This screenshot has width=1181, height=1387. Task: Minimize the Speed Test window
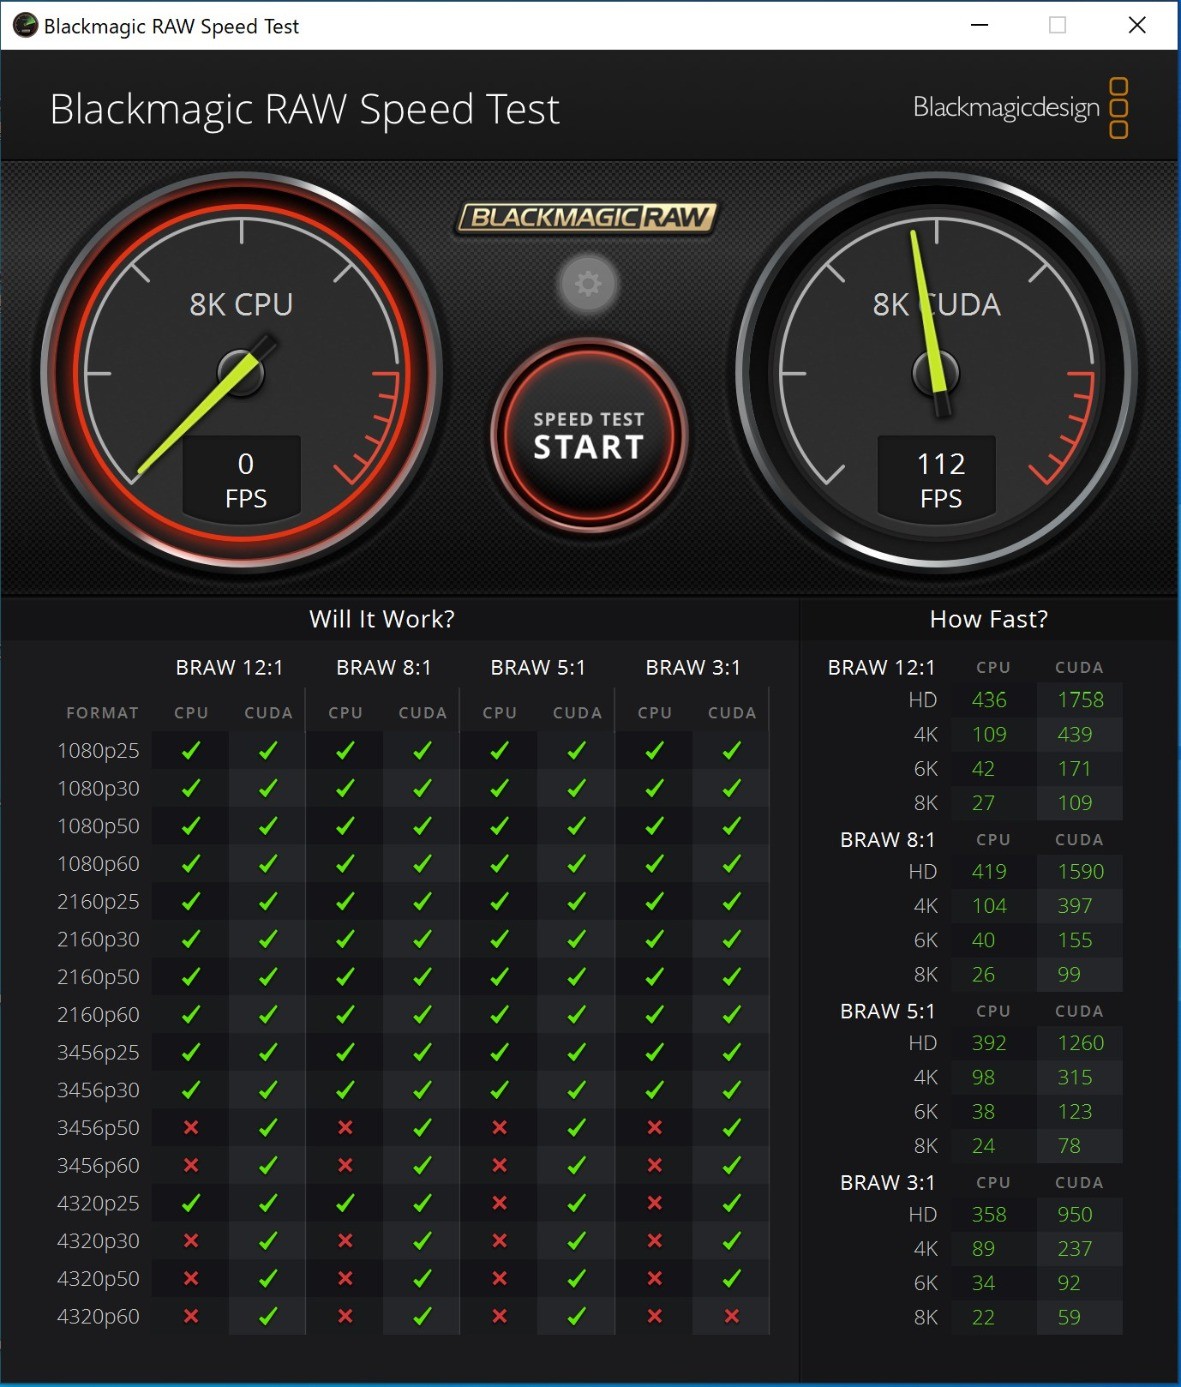click(980, 25)
